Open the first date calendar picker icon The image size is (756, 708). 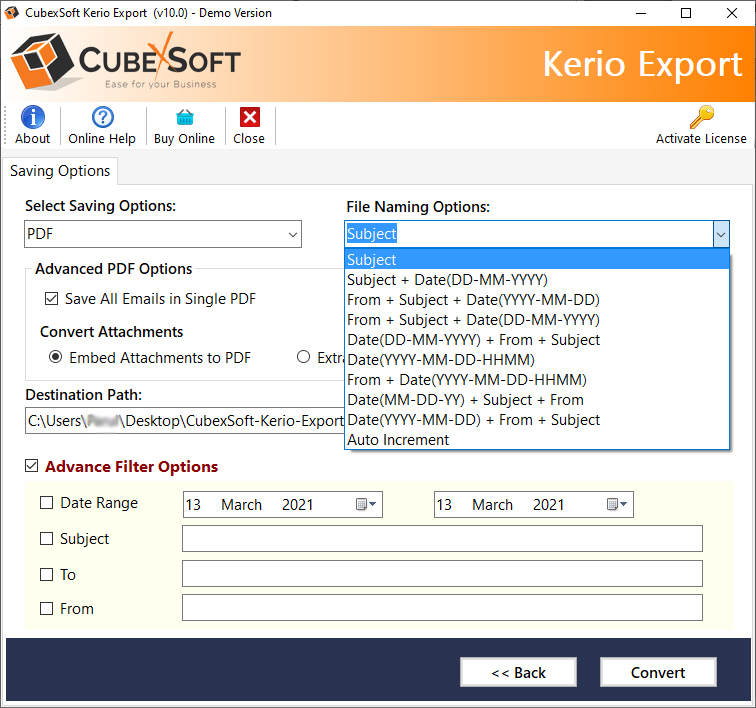365,504
